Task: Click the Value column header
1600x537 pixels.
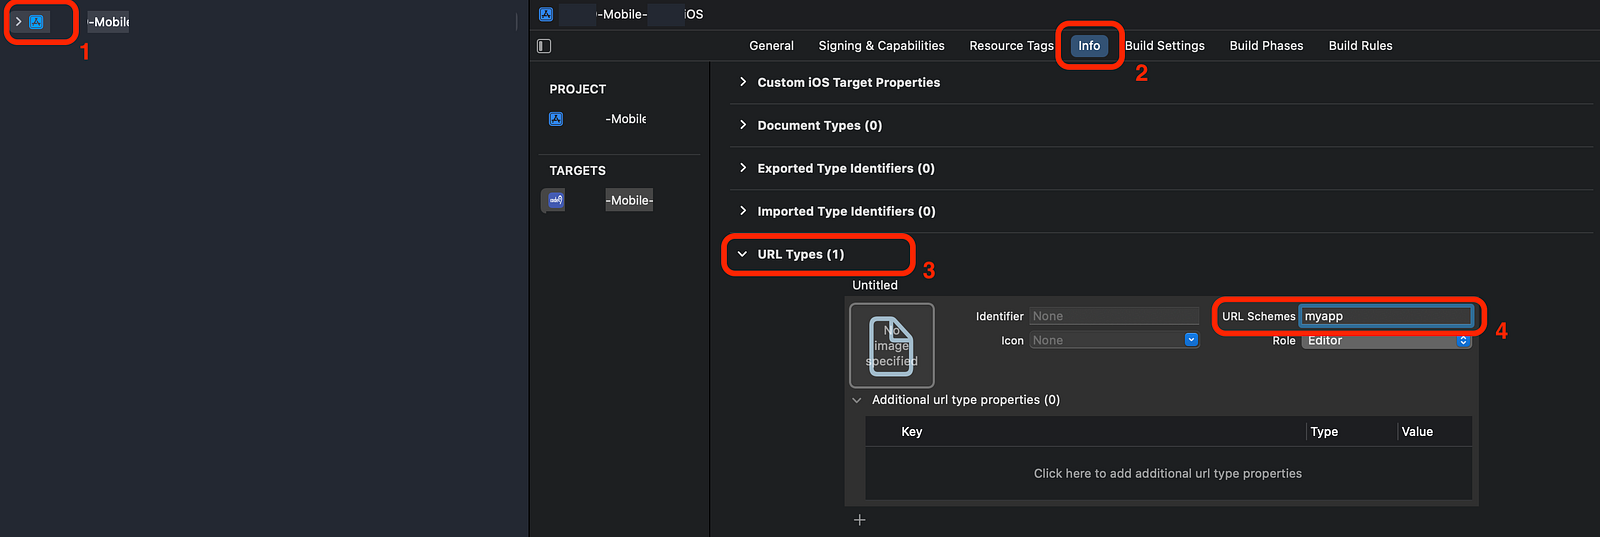Action: [x=1417, y=432]
